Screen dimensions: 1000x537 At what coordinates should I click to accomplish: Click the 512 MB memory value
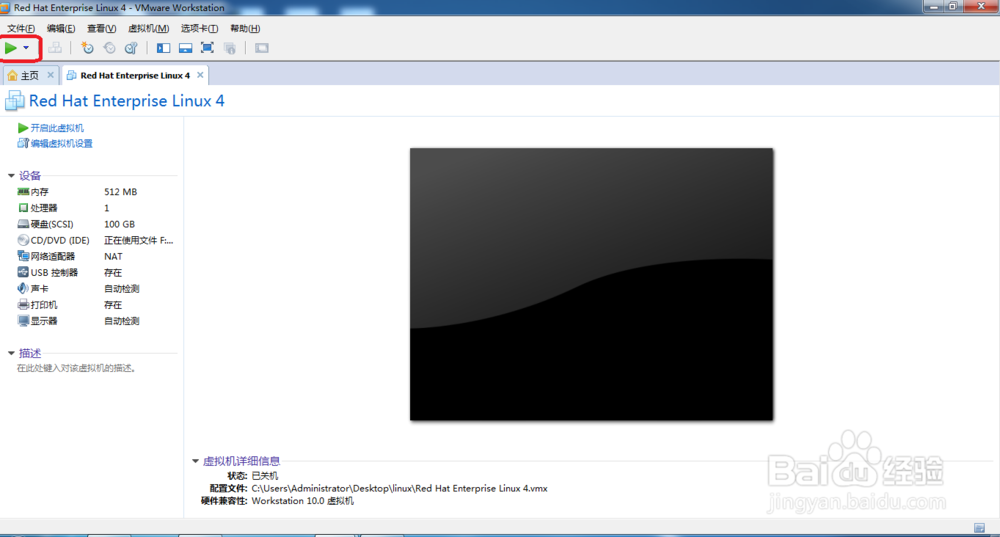point(121,192)
